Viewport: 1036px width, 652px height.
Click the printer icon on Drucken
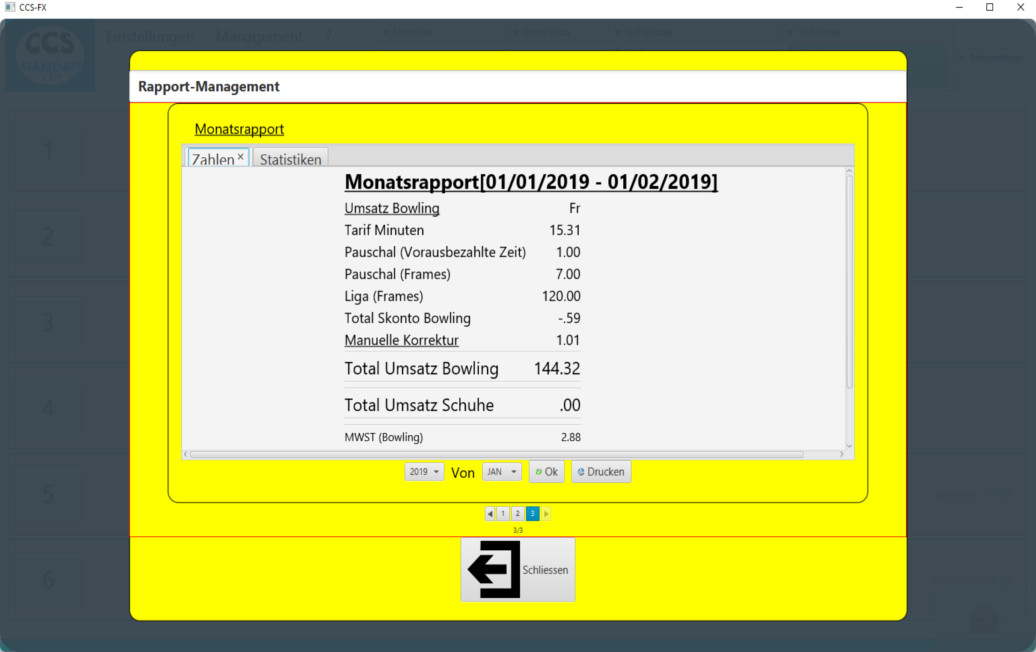(581, 472)
